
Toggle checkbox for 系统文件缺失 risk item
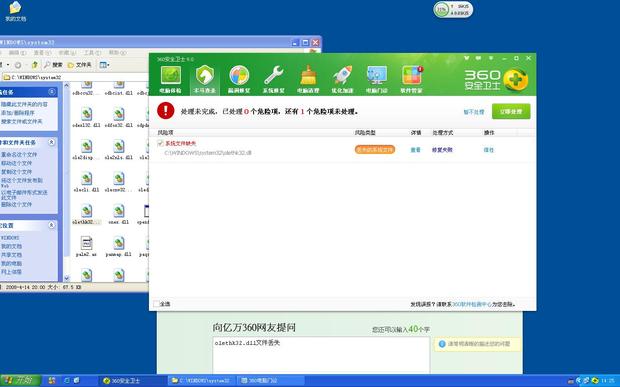point(160,143)
